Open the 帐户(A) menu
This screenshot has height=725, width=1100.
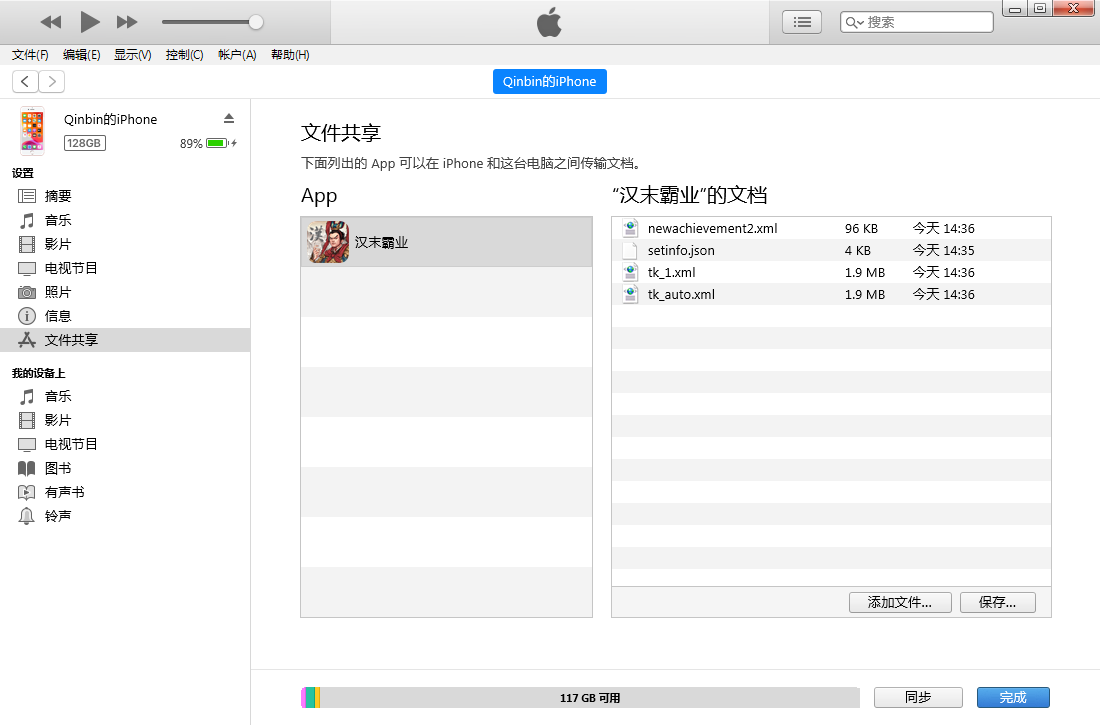[237, 55]
